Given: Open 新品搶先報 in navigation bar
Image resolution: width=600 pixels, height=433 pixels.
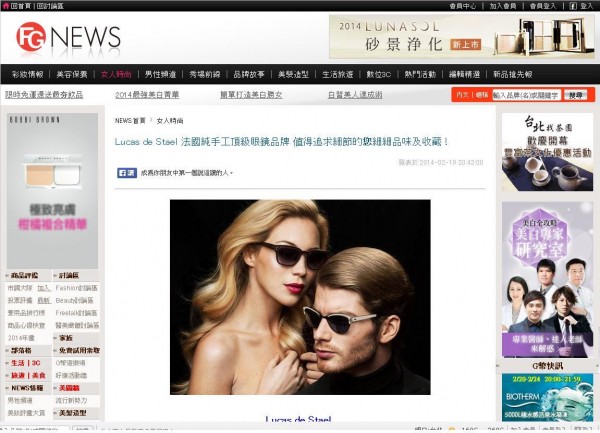Looking at the screenshot, I should (x=512, y=74).
